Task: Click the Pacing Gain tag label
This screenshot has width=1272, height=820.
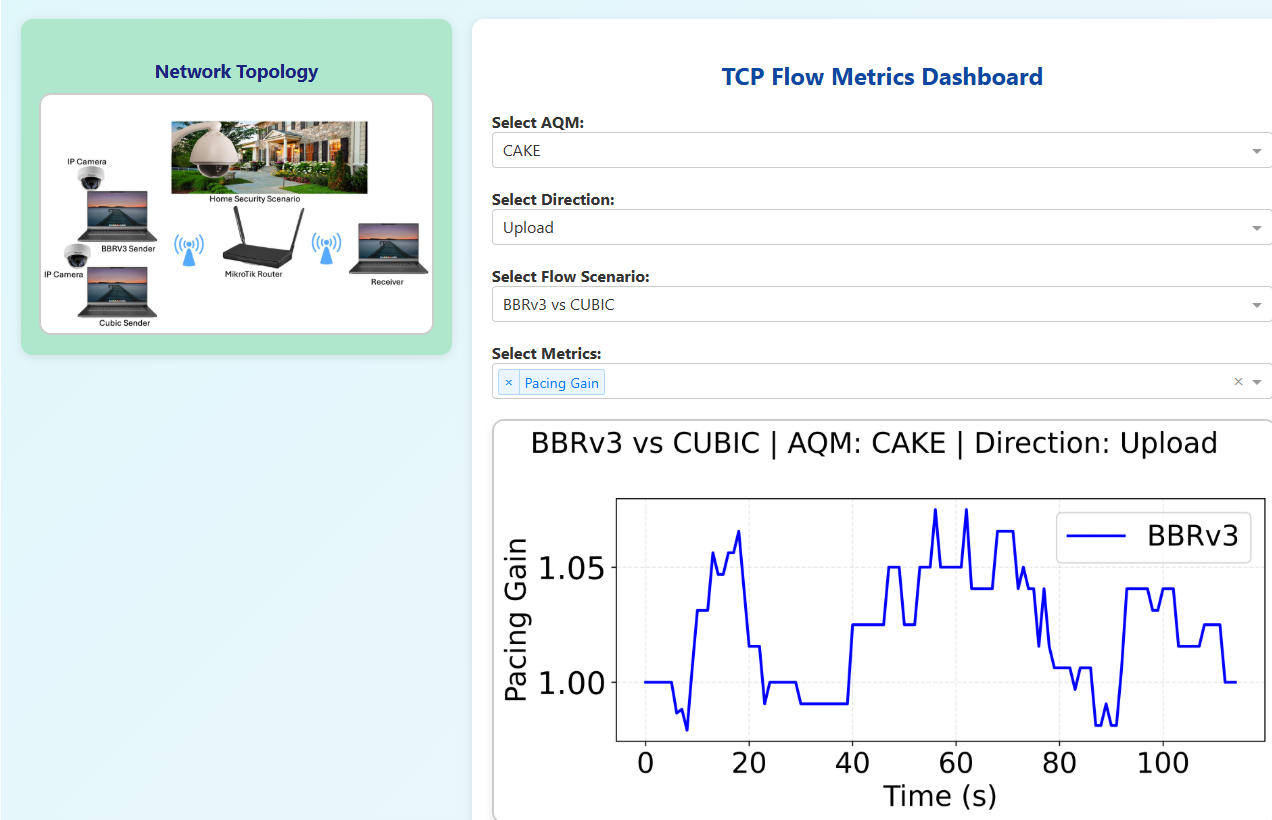Action: [x=561, y=383]
